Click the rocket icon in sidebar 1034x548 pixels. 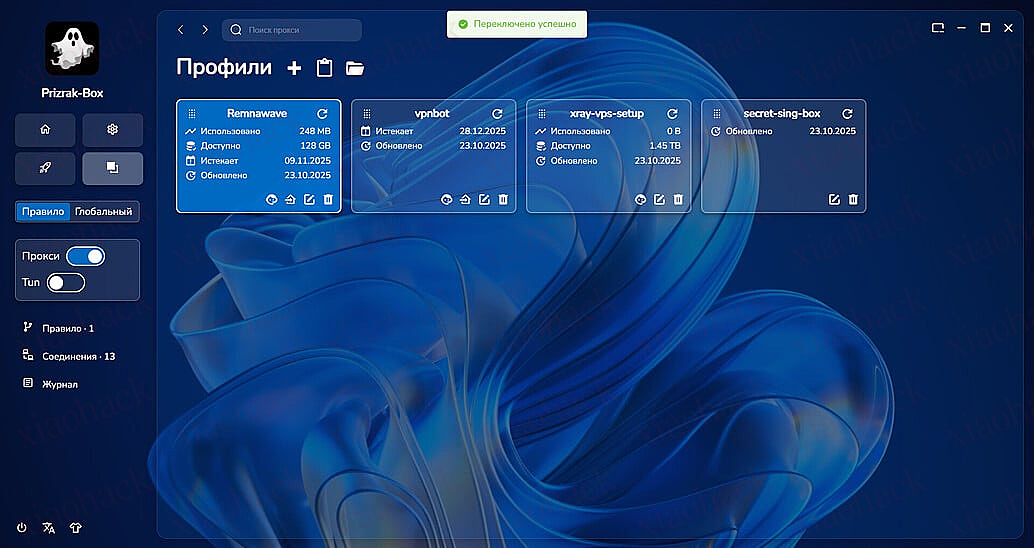tap(45, 169)
